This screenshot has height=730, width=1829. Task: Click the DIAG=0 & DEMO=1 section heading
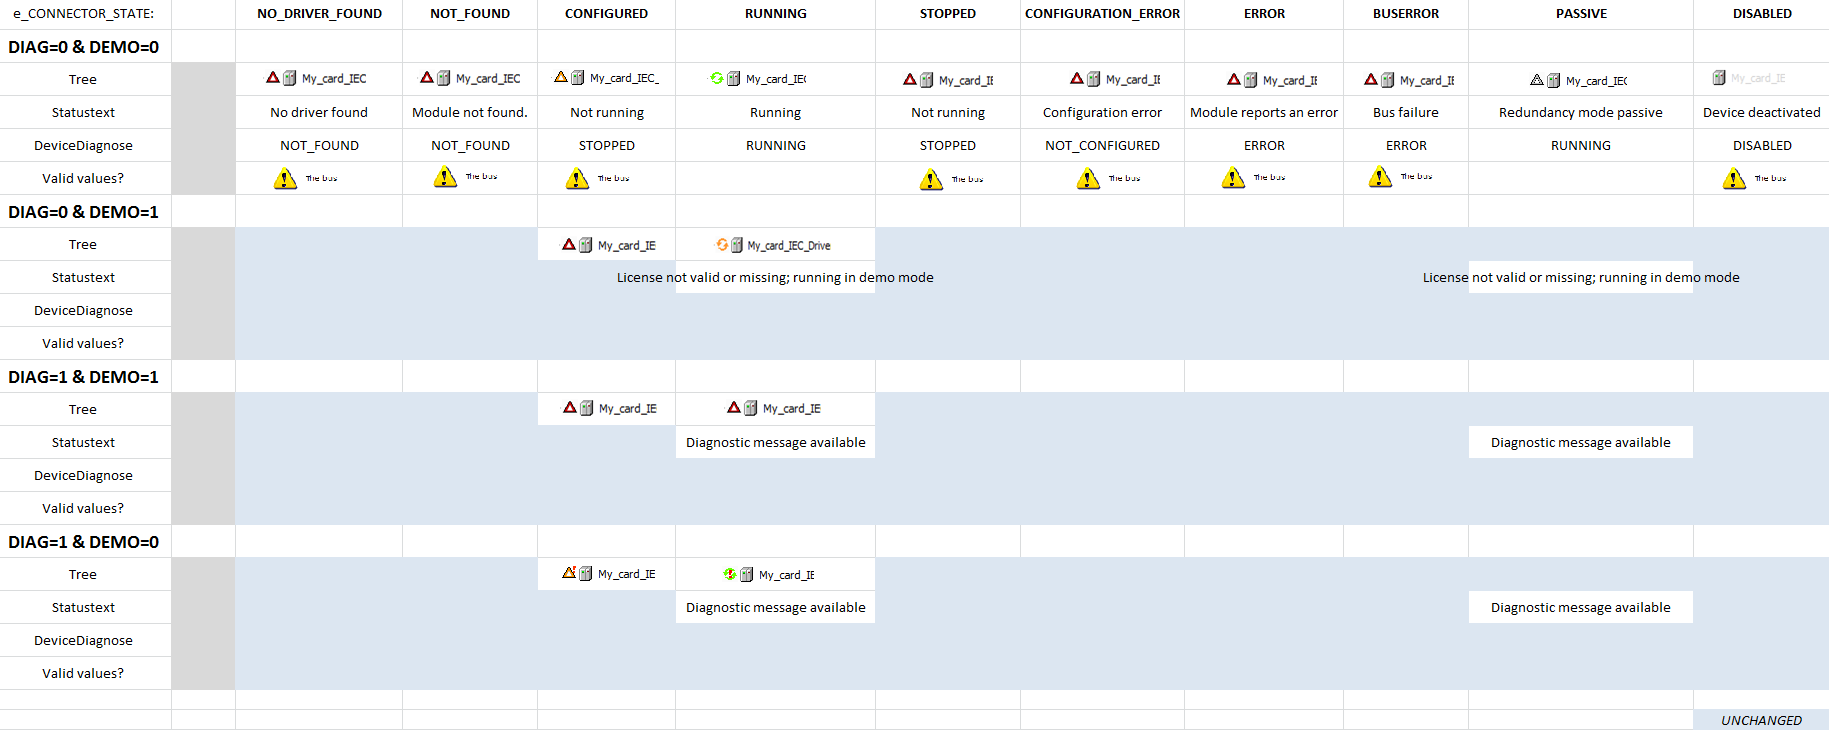(84, 212)
